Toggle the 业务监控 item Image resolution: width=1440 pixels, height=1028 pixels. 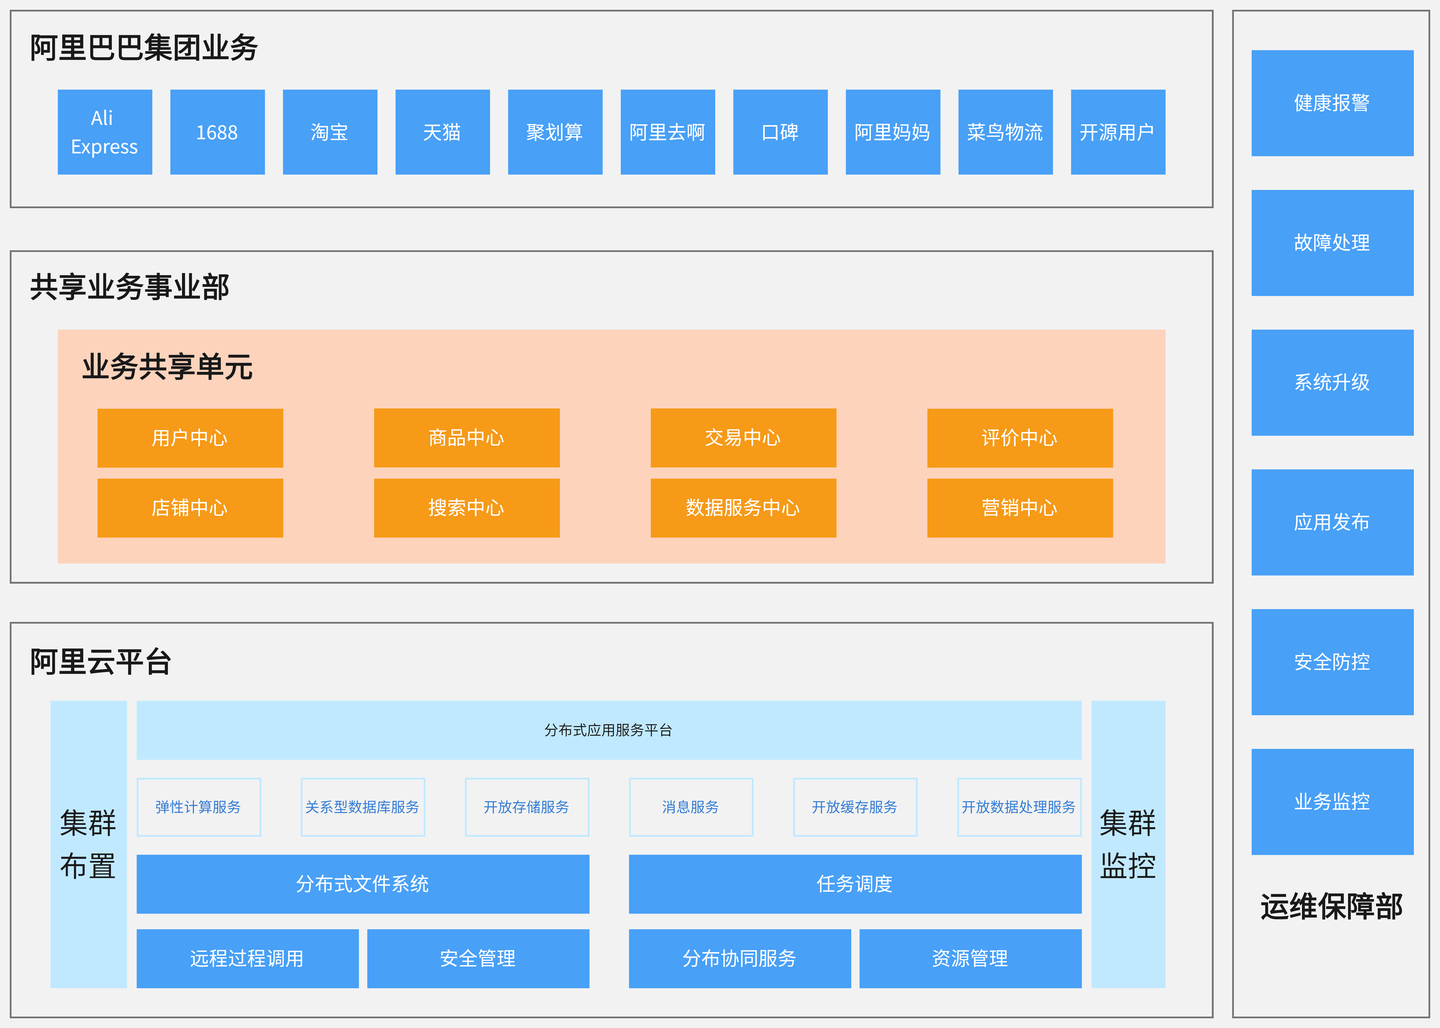(1332, 803)
